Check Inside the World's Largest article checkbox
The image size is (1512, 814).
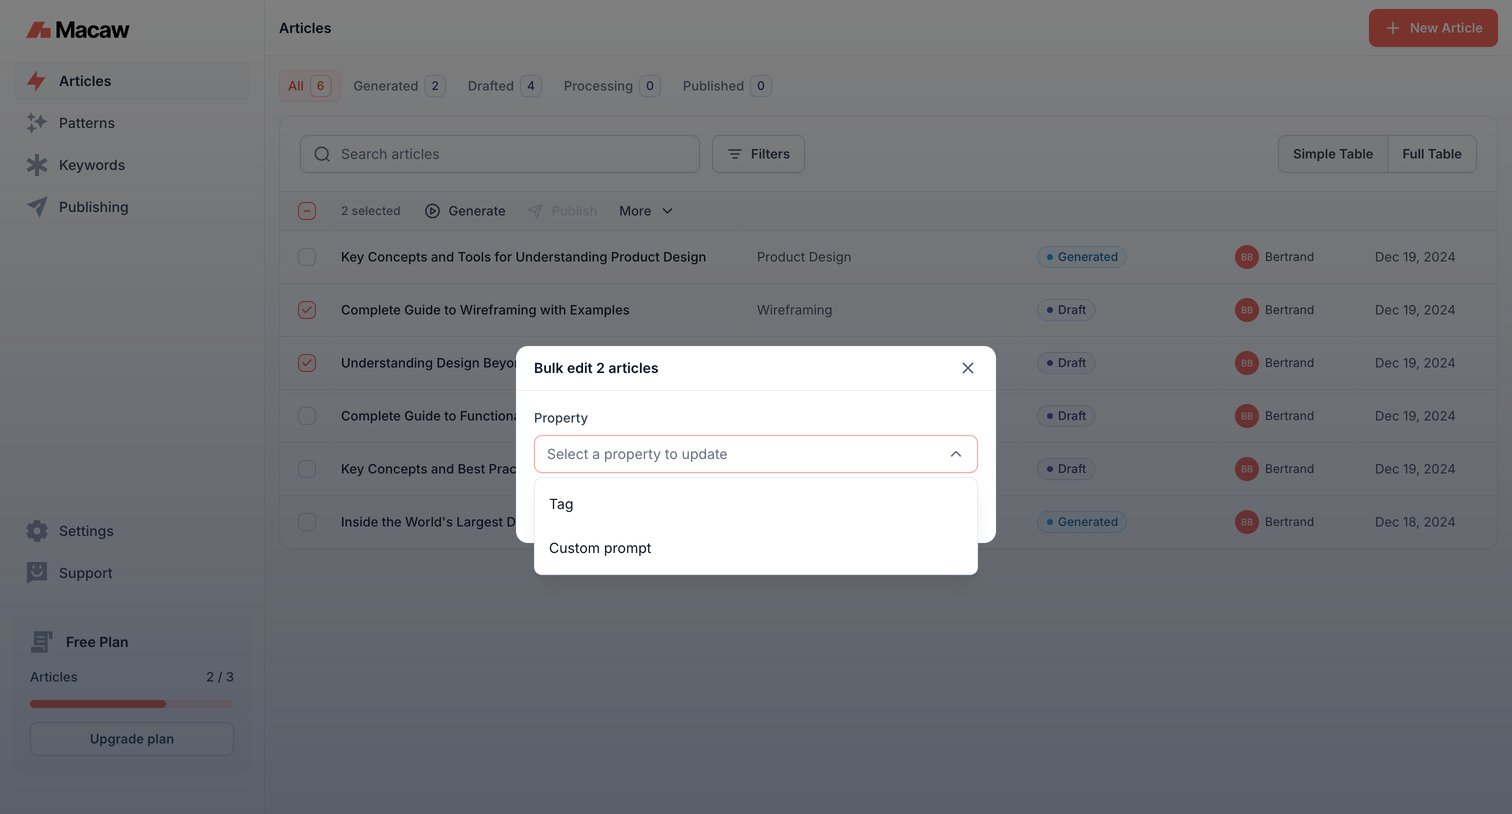pyautogui.click(x=307, y=522)
